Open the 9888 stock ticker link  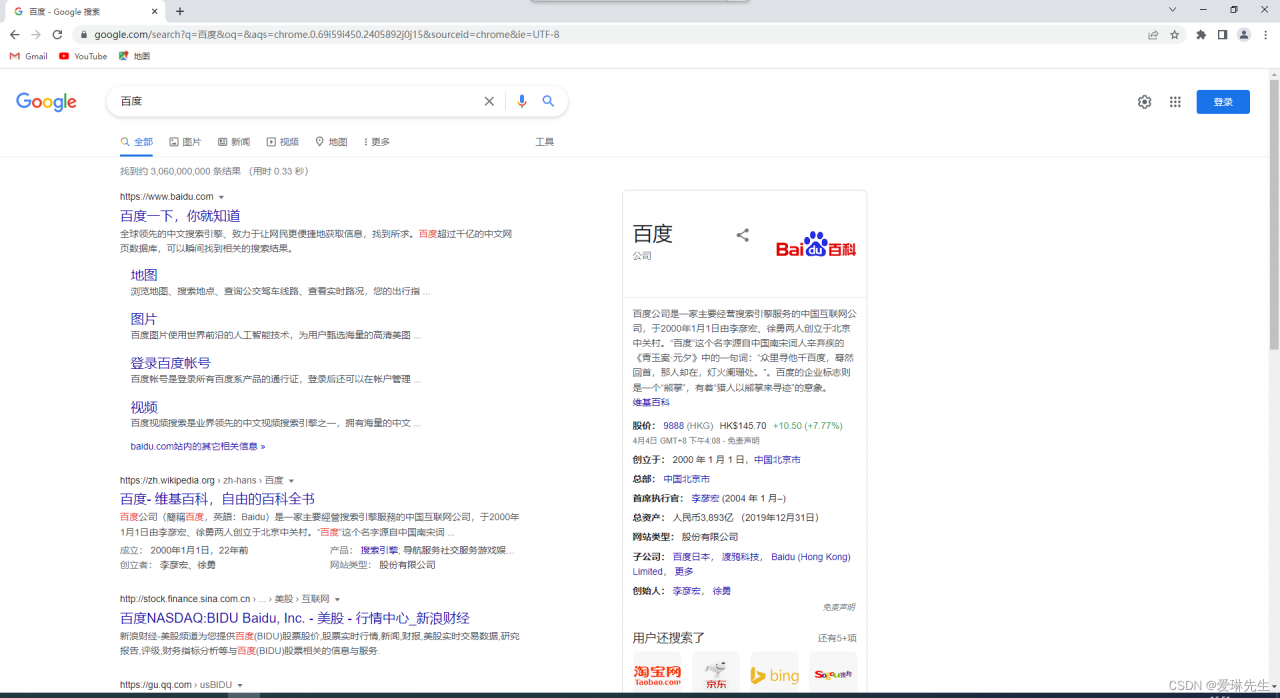674,426
